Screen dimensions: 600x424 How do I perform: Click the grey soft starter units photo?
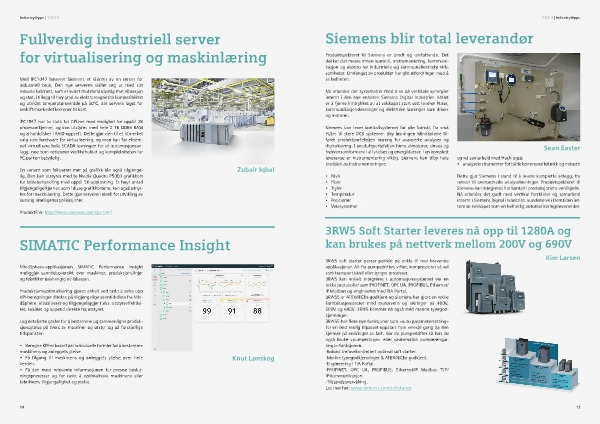click(495, 286)
